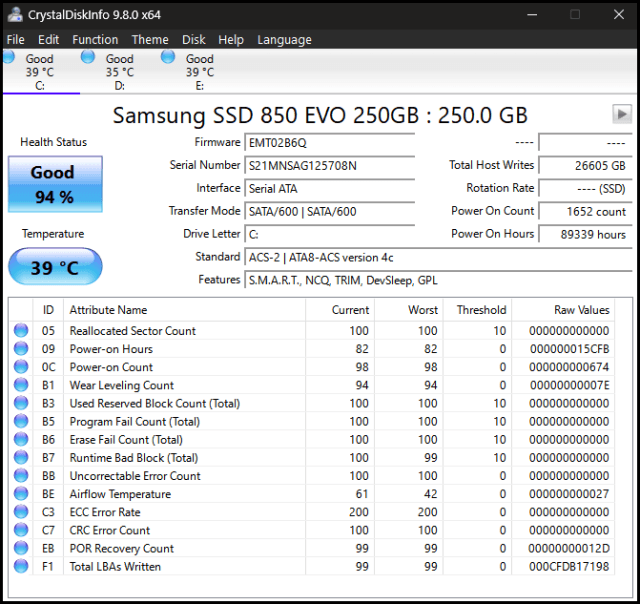Click the Attribute Name column header
This screenshot has height=604, width=640.
pyautogui.click(x=184, y=310)
